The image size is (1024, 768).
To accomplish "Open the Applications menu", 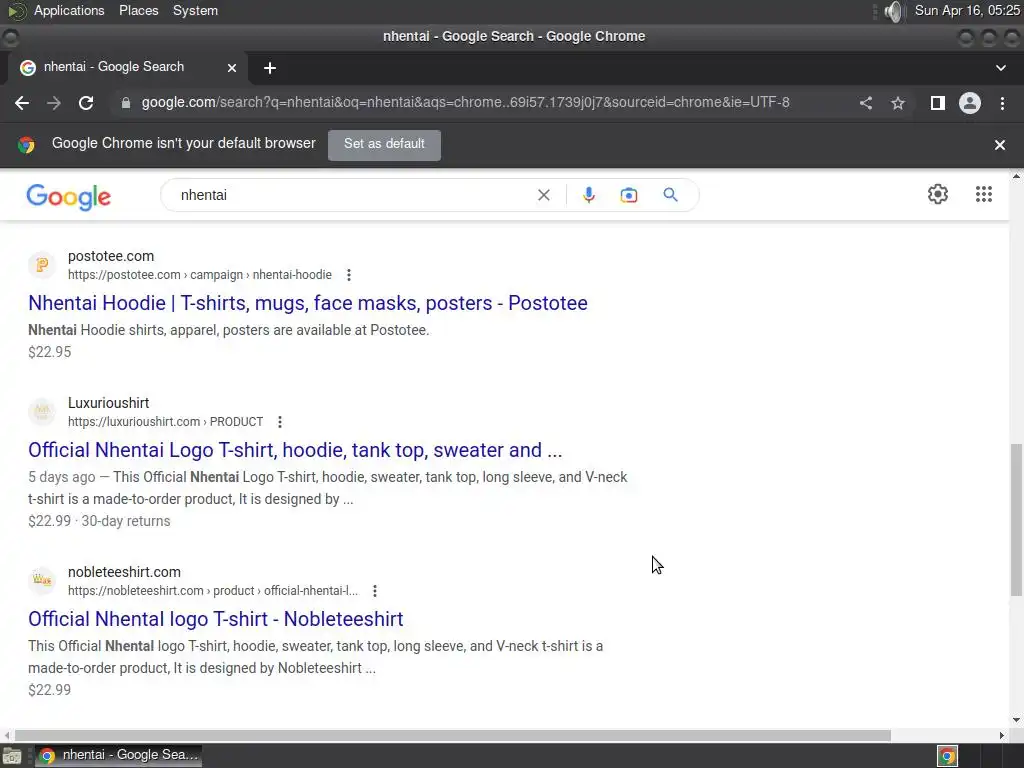I will point(69,10).
